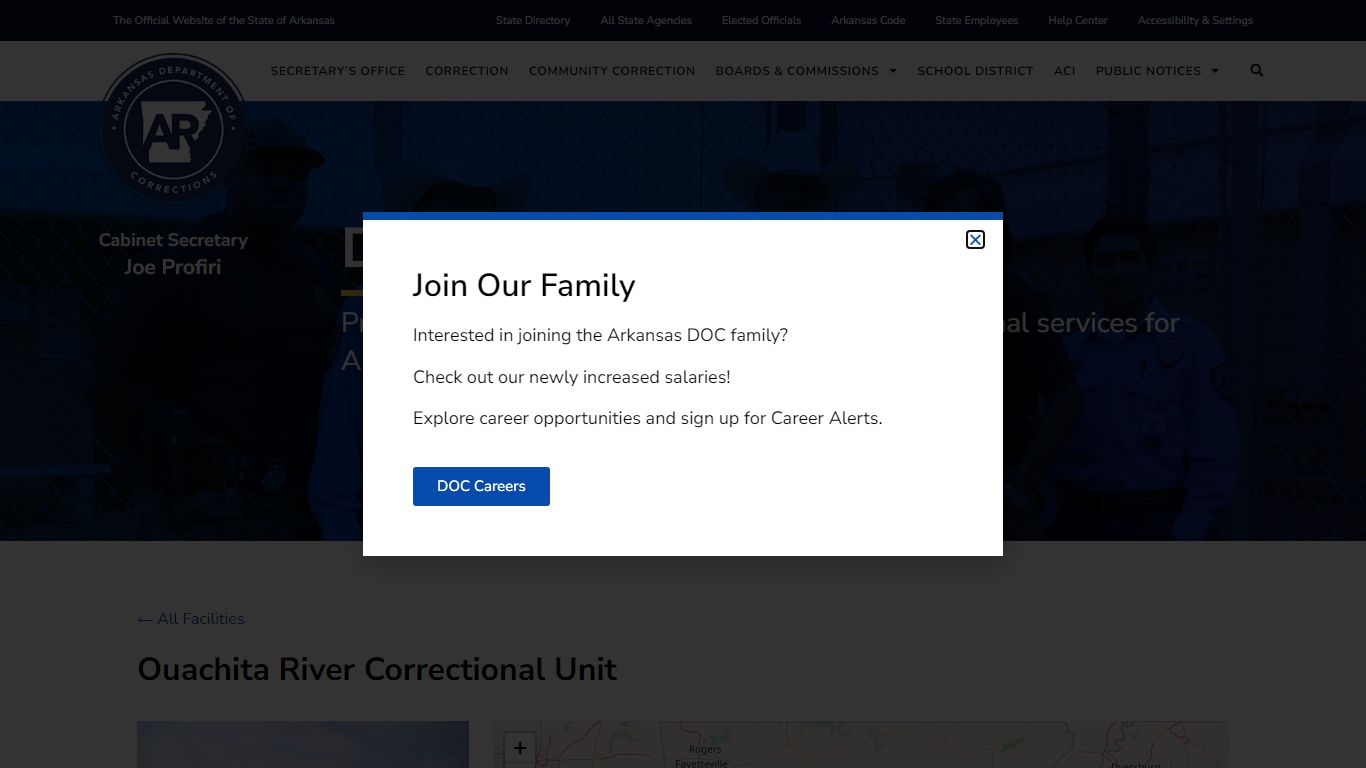Viewport: 1366px width, 768px height.
Task: Select School District in navigation
Action: 975,71
